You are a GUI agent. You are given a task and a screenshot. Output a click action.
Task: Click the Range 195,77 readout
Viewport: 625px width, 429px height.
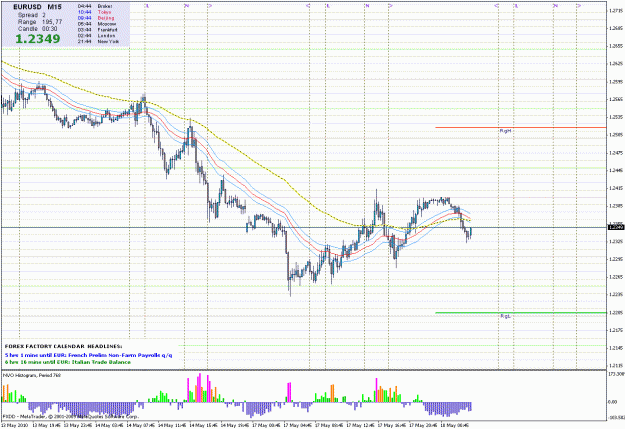[x=40, y=22]
